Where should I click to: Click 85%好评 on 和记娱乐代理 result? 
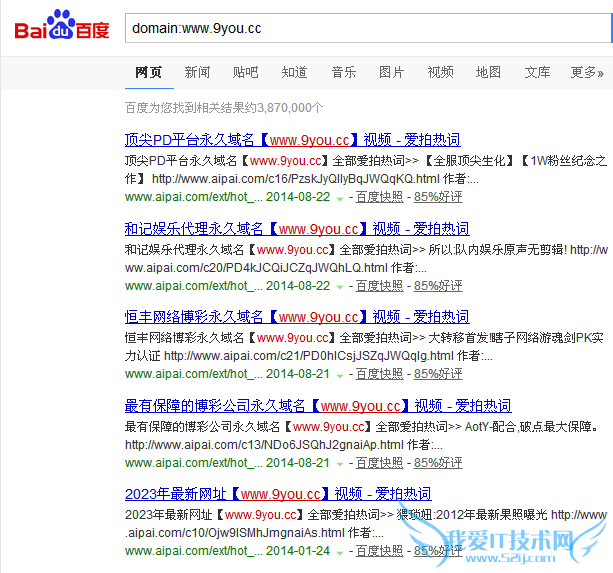438,286
